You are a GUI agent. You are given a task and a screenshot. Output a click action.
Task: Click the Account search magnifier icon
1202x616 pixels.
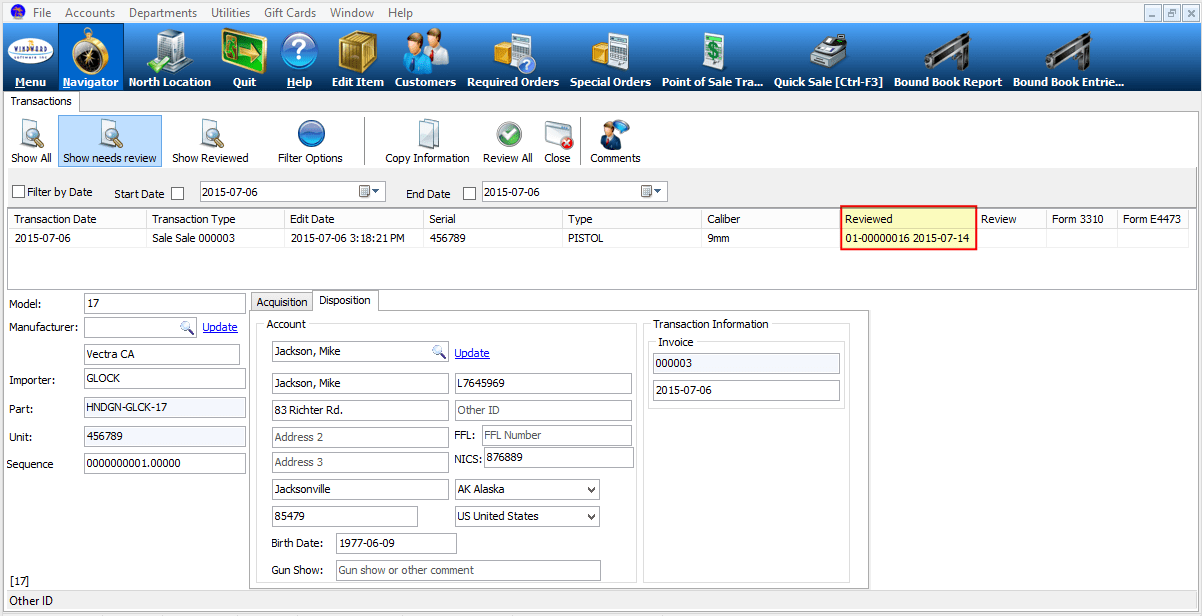[439, 352]
